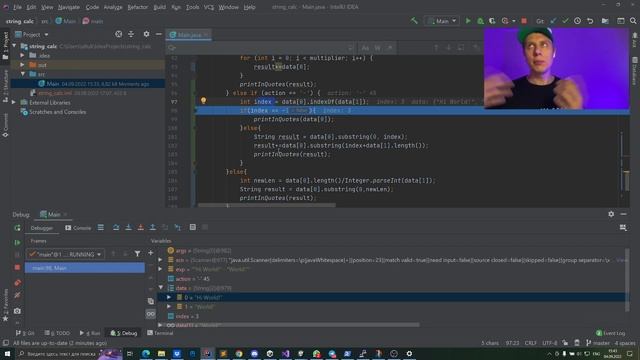Stop debugging with red square in Debug panel
The width and height of the screenshot is (640, 360).
(x=17, y=267)
